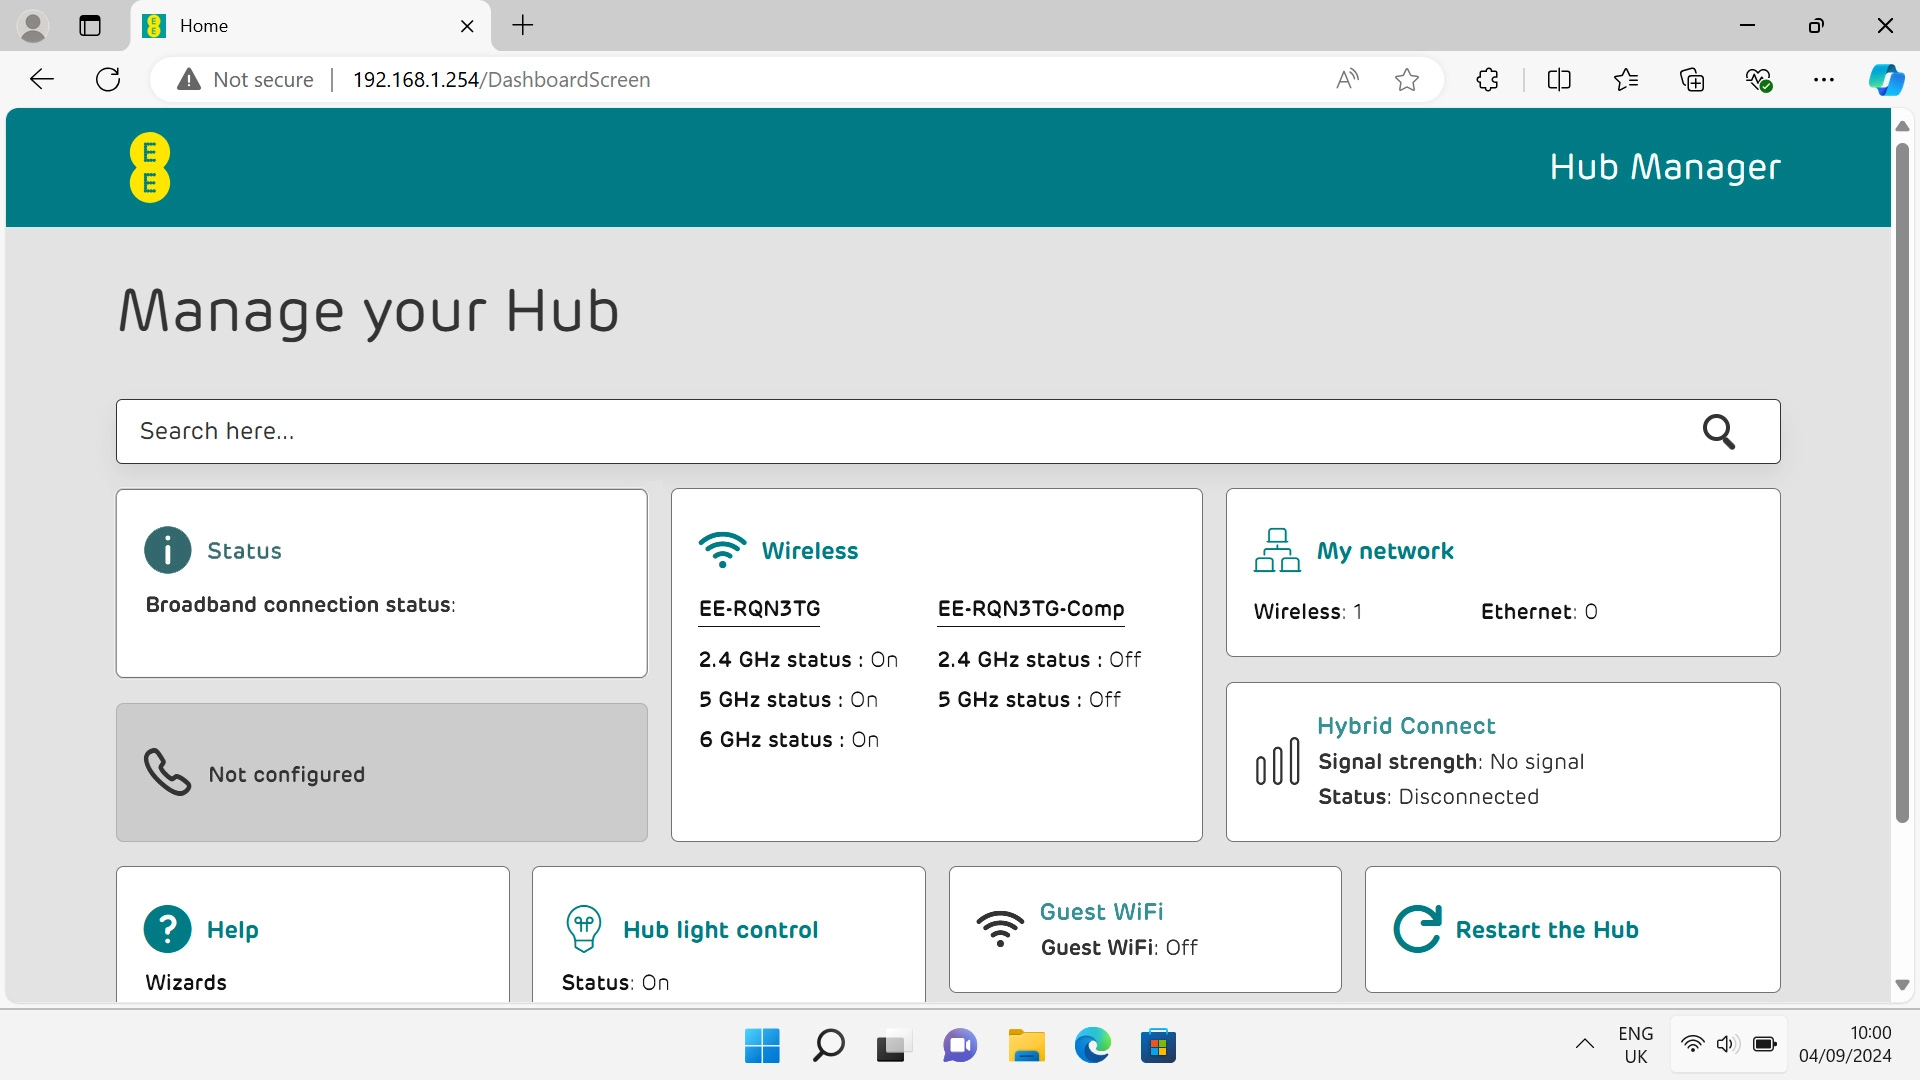
Task: Click the Status info icon
Action: click(x=167, y=550)
